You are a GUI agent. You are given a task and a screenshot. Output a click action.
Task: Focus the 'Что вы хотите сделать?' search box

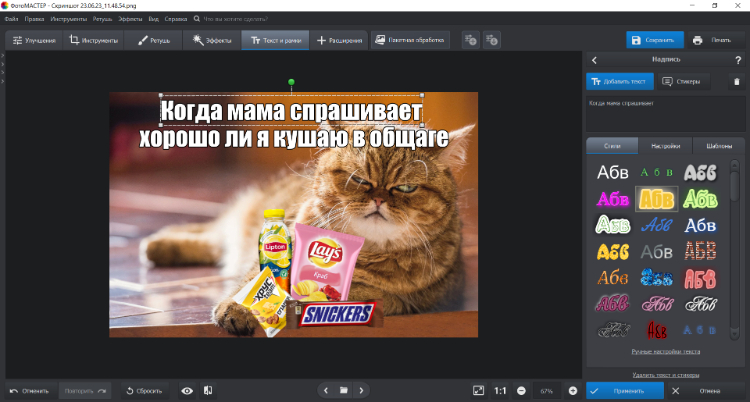pos(235,19)
